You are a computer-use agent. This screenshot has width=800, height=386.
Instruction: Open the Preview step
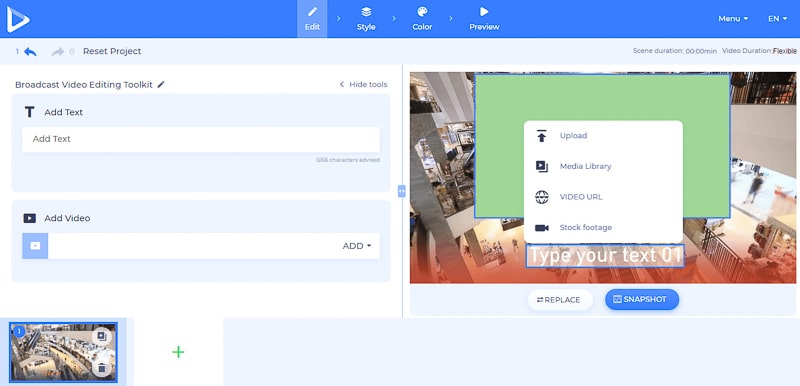[x=484, y=19]
